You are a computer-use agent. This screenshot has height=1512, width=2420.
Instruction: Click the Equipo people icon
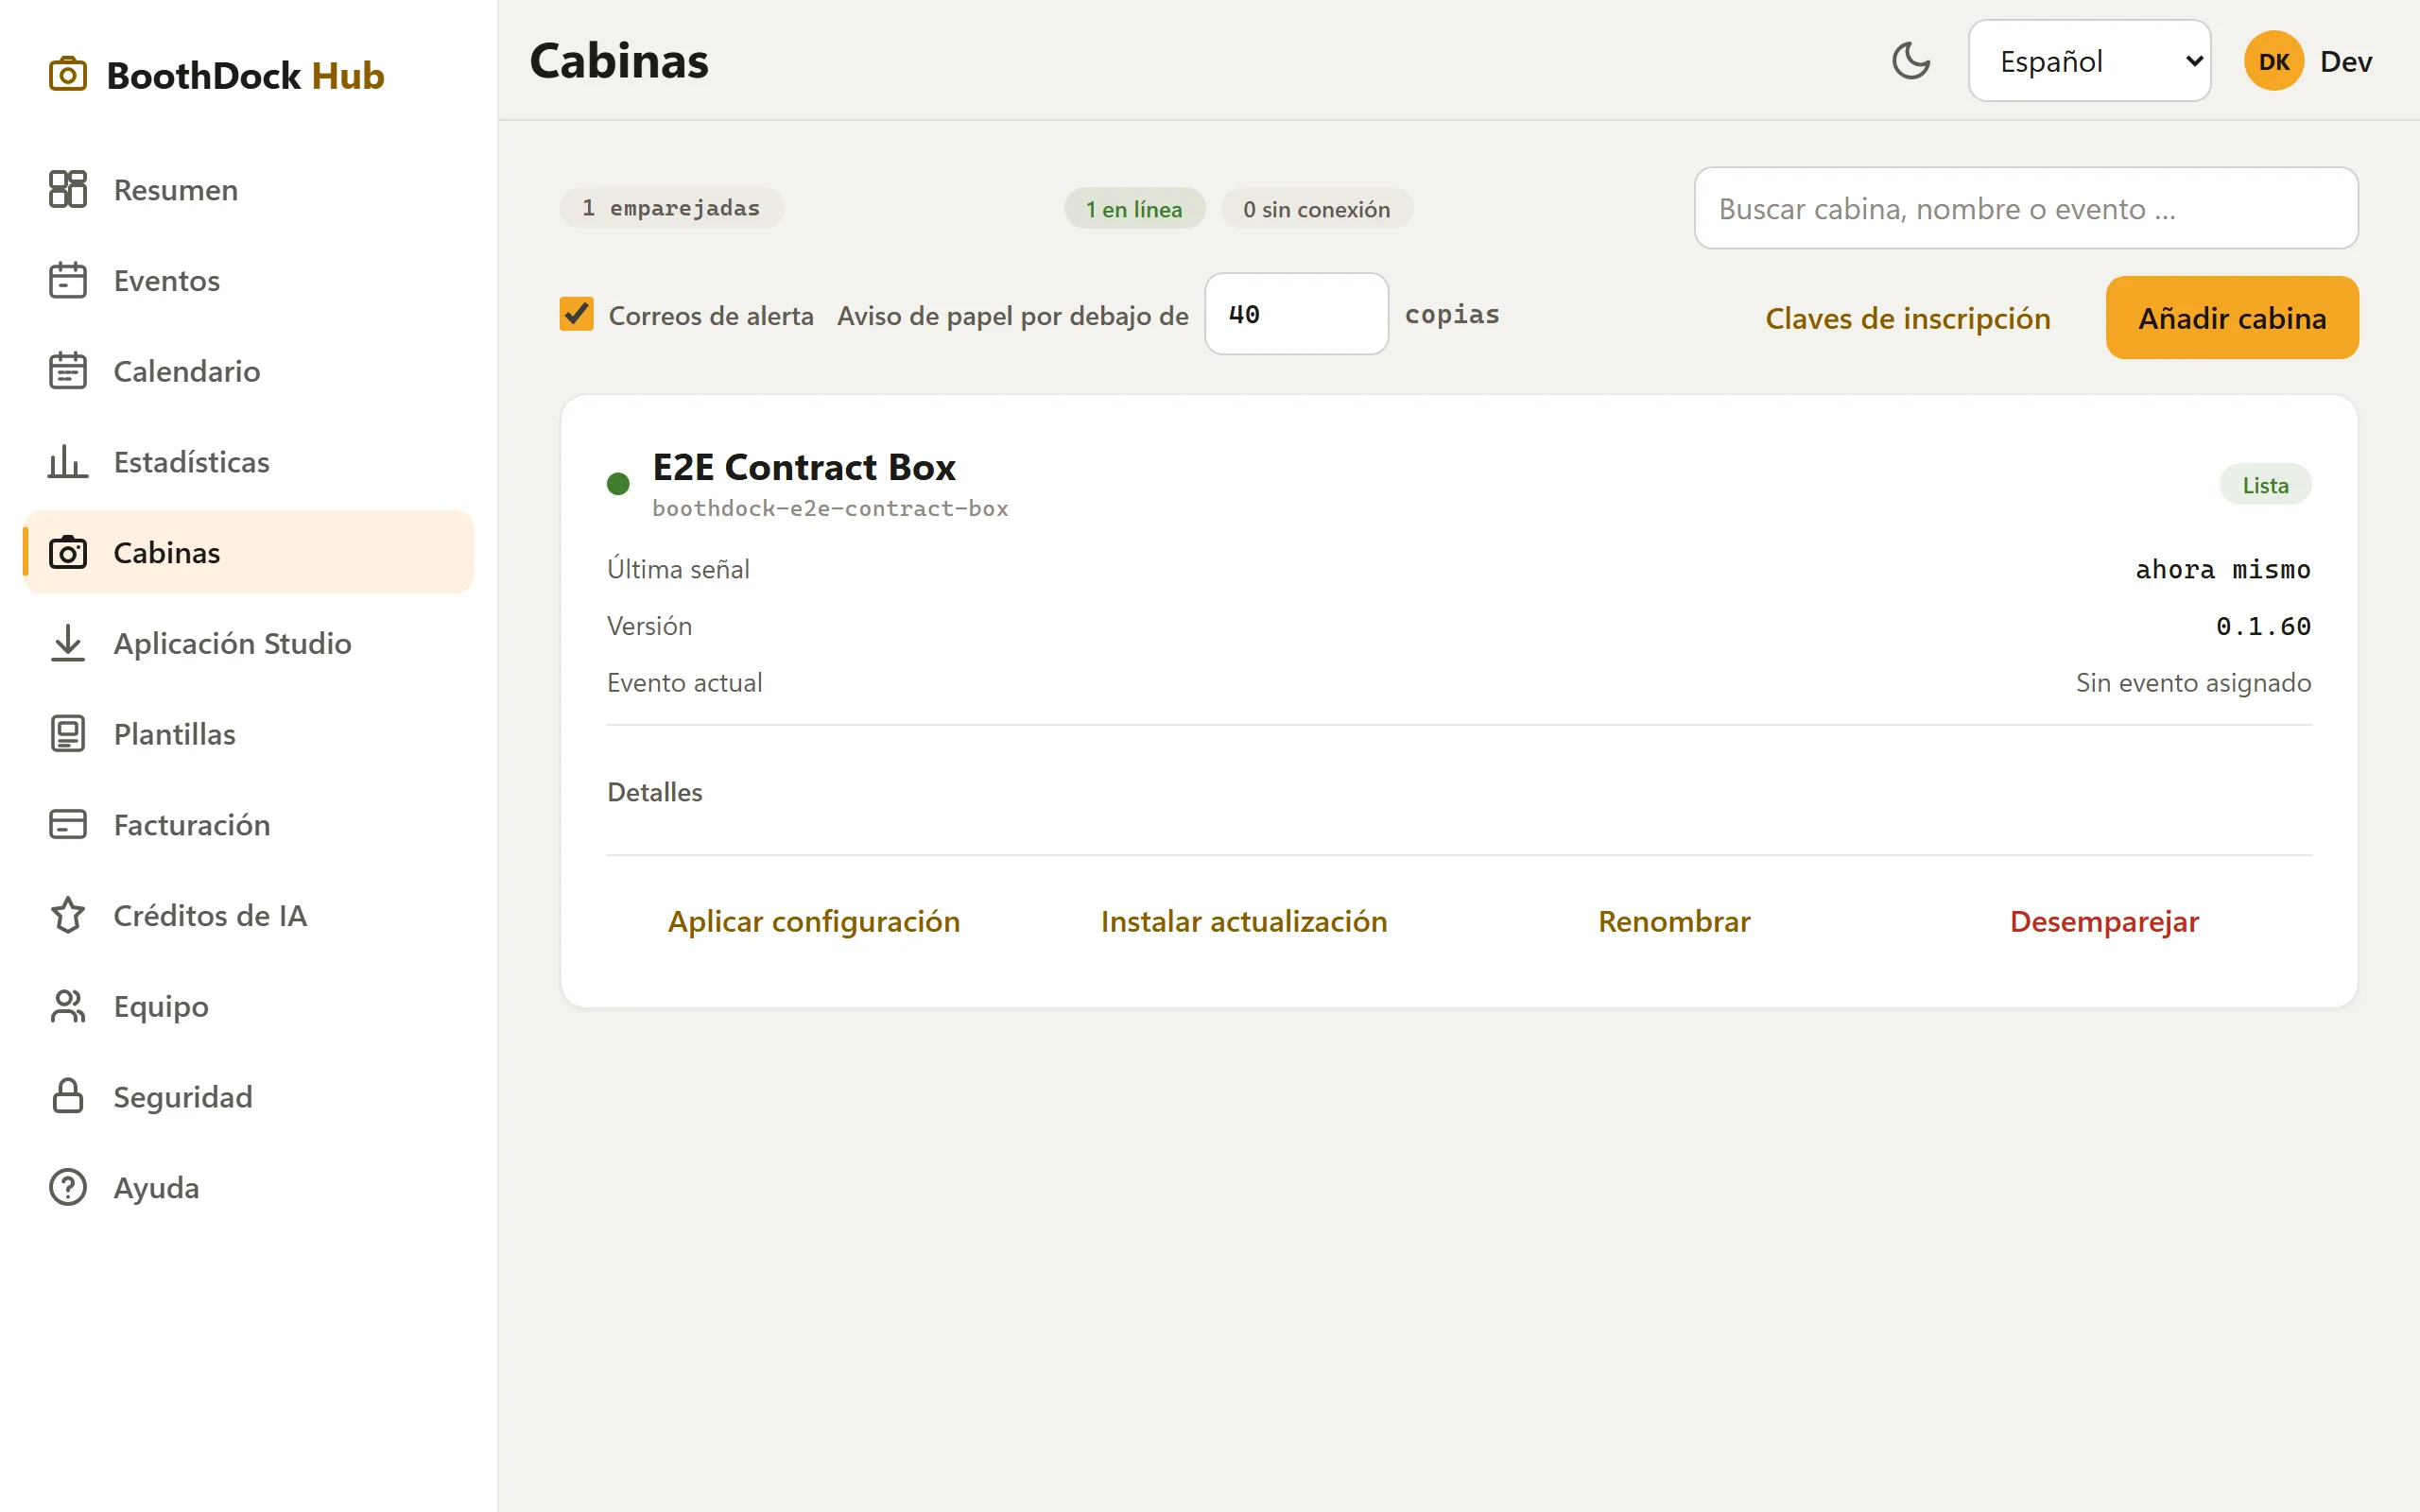pos(68,1006)
